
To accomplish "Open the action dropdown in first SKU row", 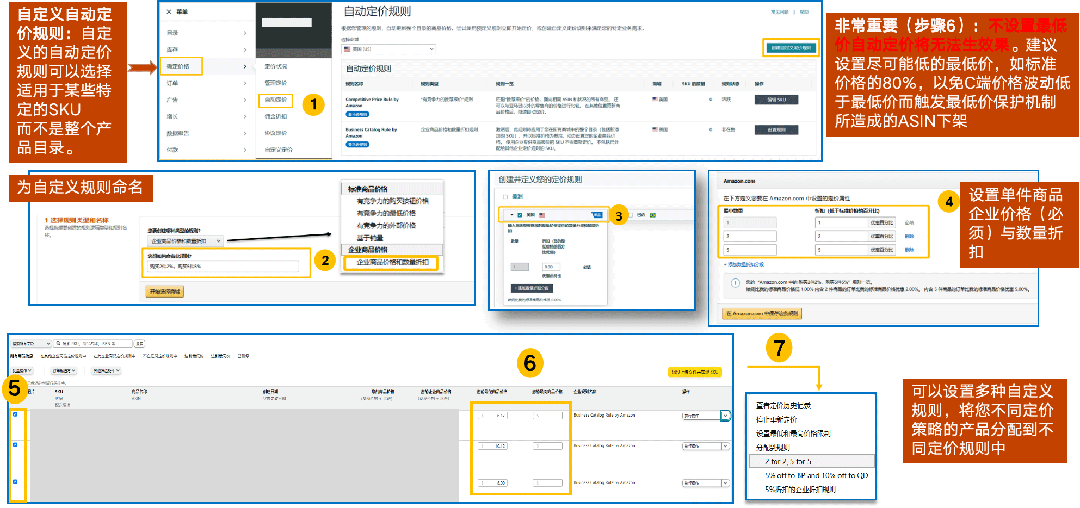I will coord(725,415).
